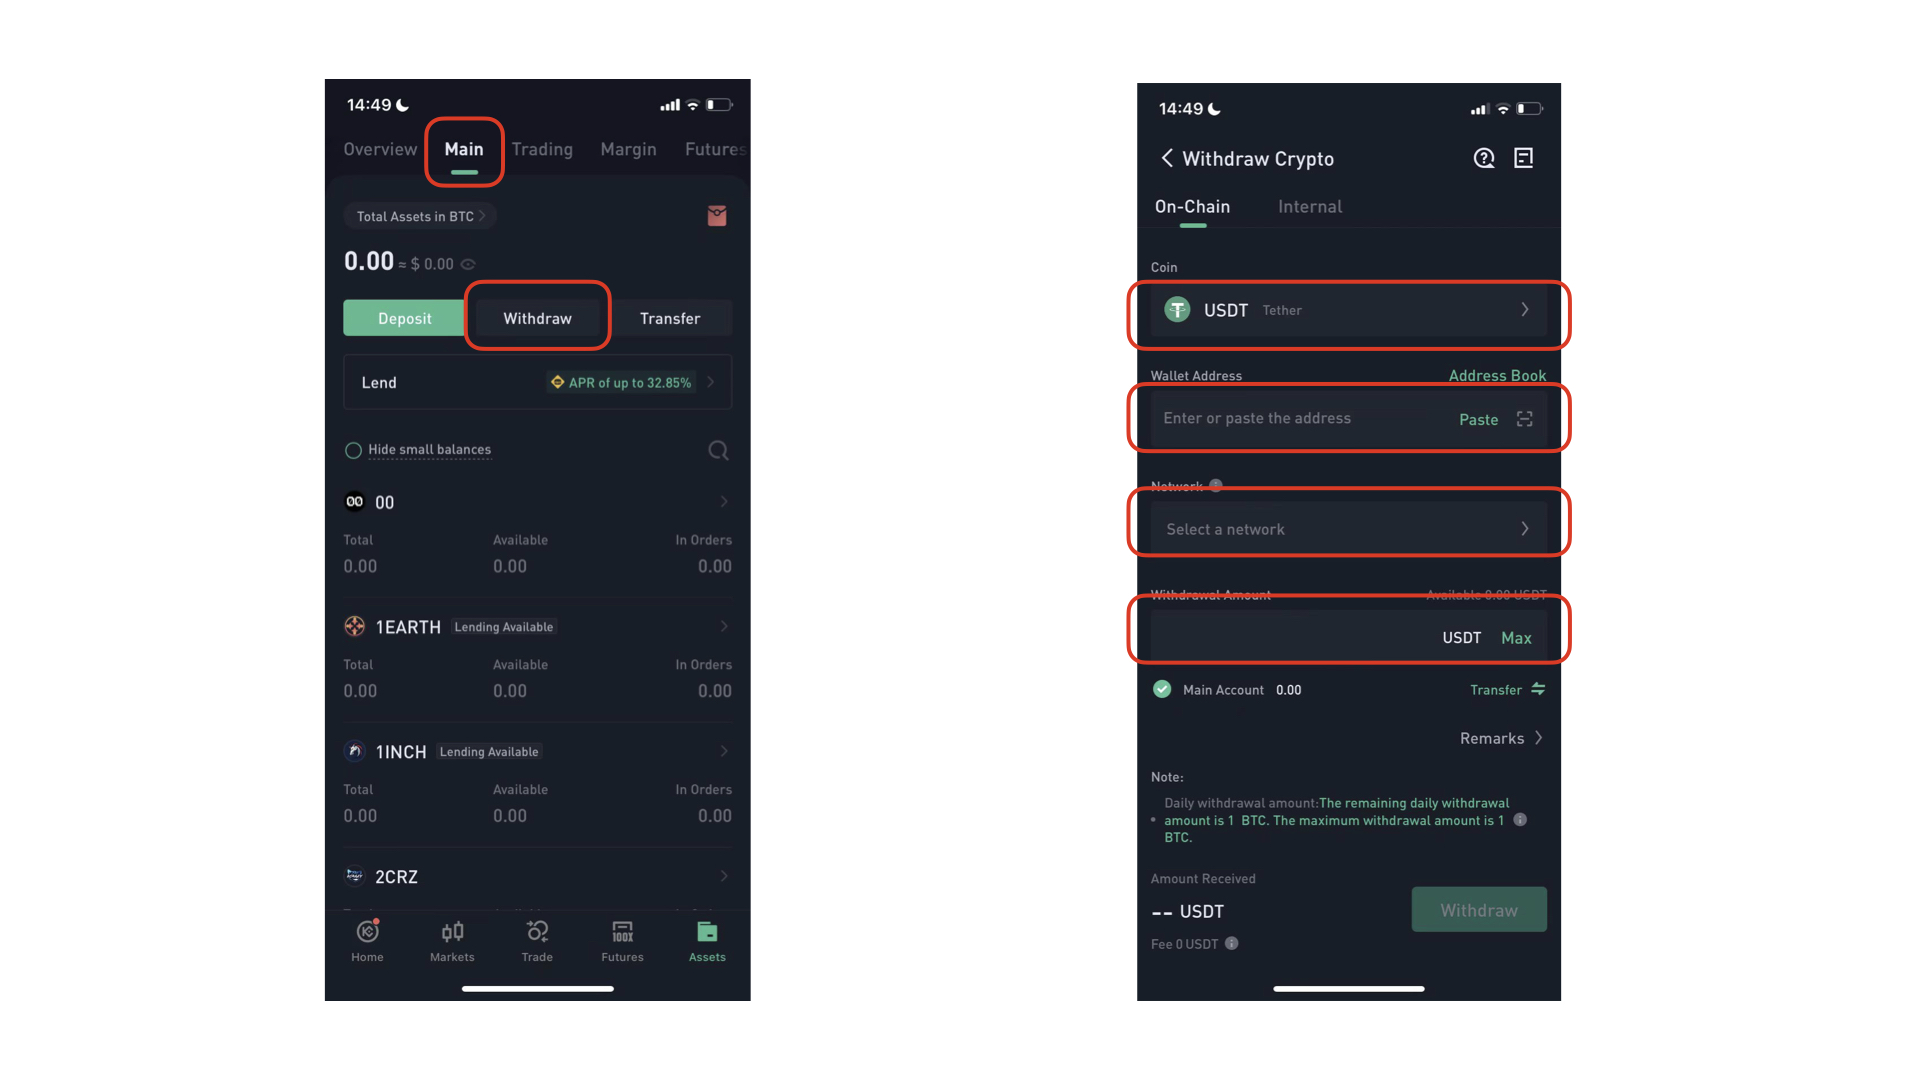This screenshot has height=1080, width=1920.
Task: Tap Max to set maximum withdrawal amount
Action: pyautogui.click(x=1516, y=638)
